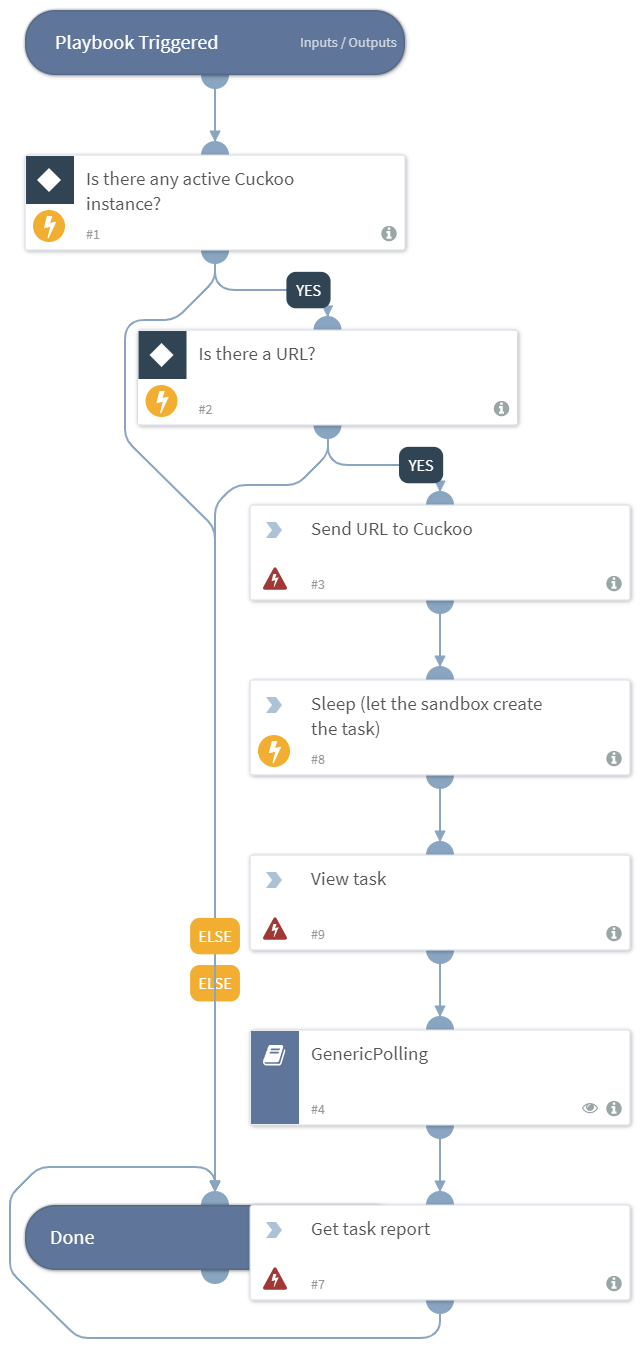Screen dimensions: 640x1348
Task: Open Inputs / Outputs of Playbook Triggered
Action: [x=348, y=43]
